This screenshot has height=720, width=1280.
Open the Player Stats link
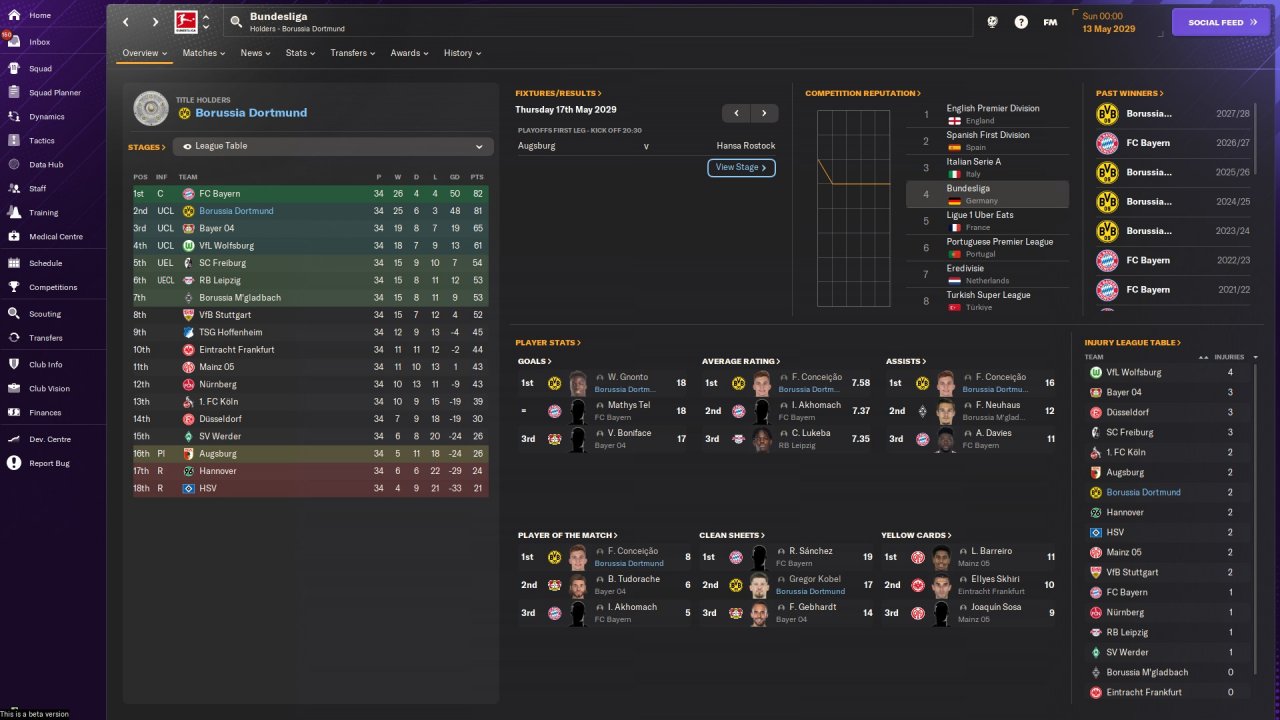click(548, 343)
